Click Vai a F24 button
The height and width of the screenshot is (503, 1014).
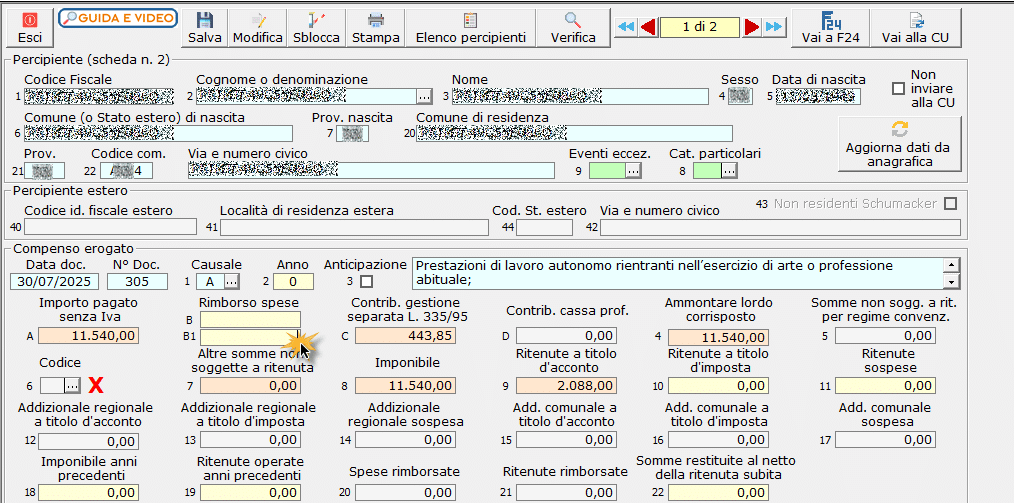pos(830,28)
